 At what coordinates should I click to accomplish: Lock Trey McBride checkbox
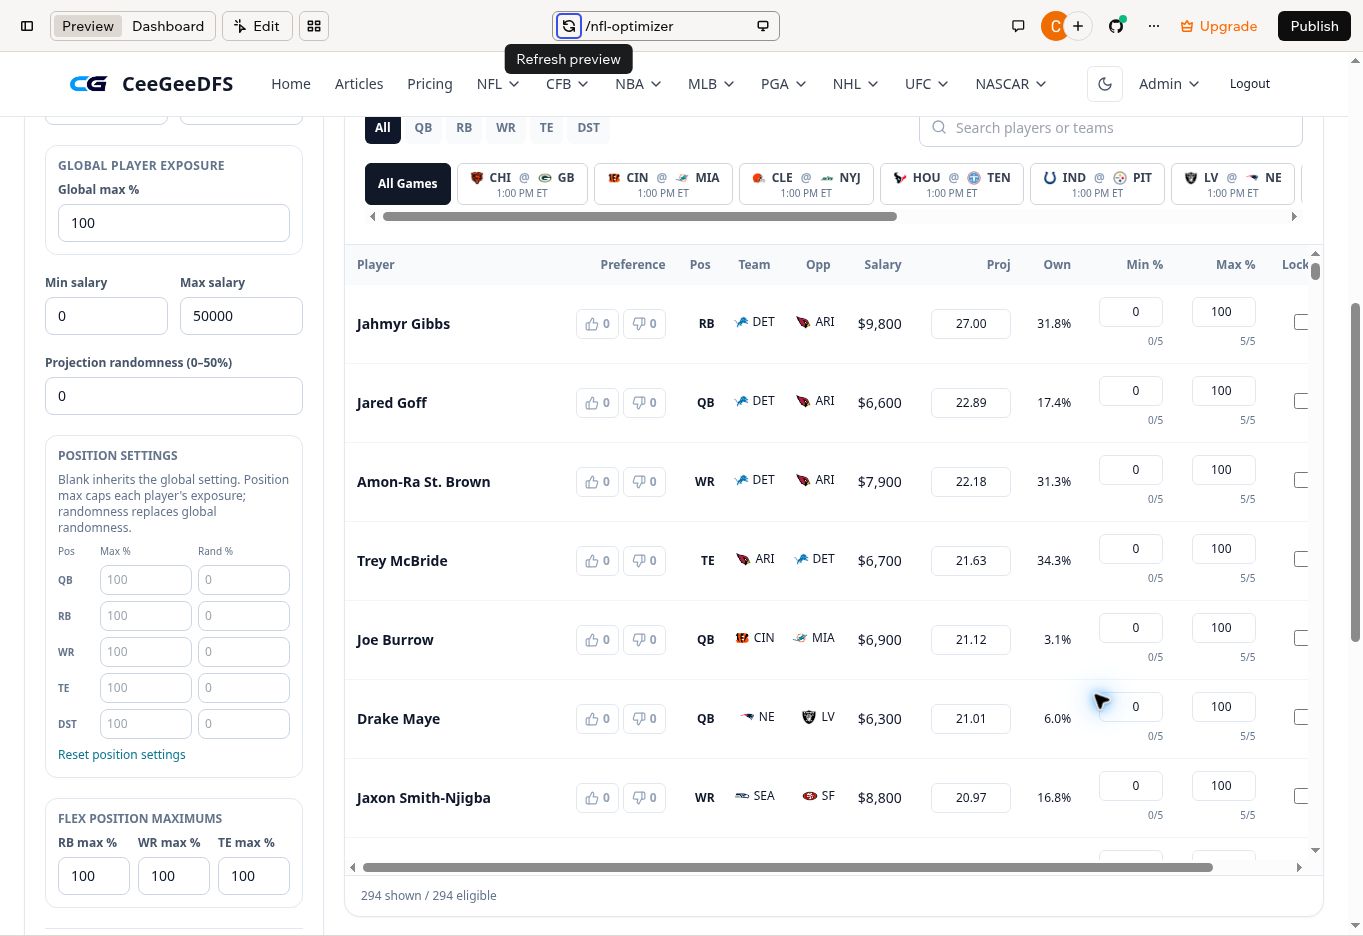pyautogui.click(x=1301, y=559)
